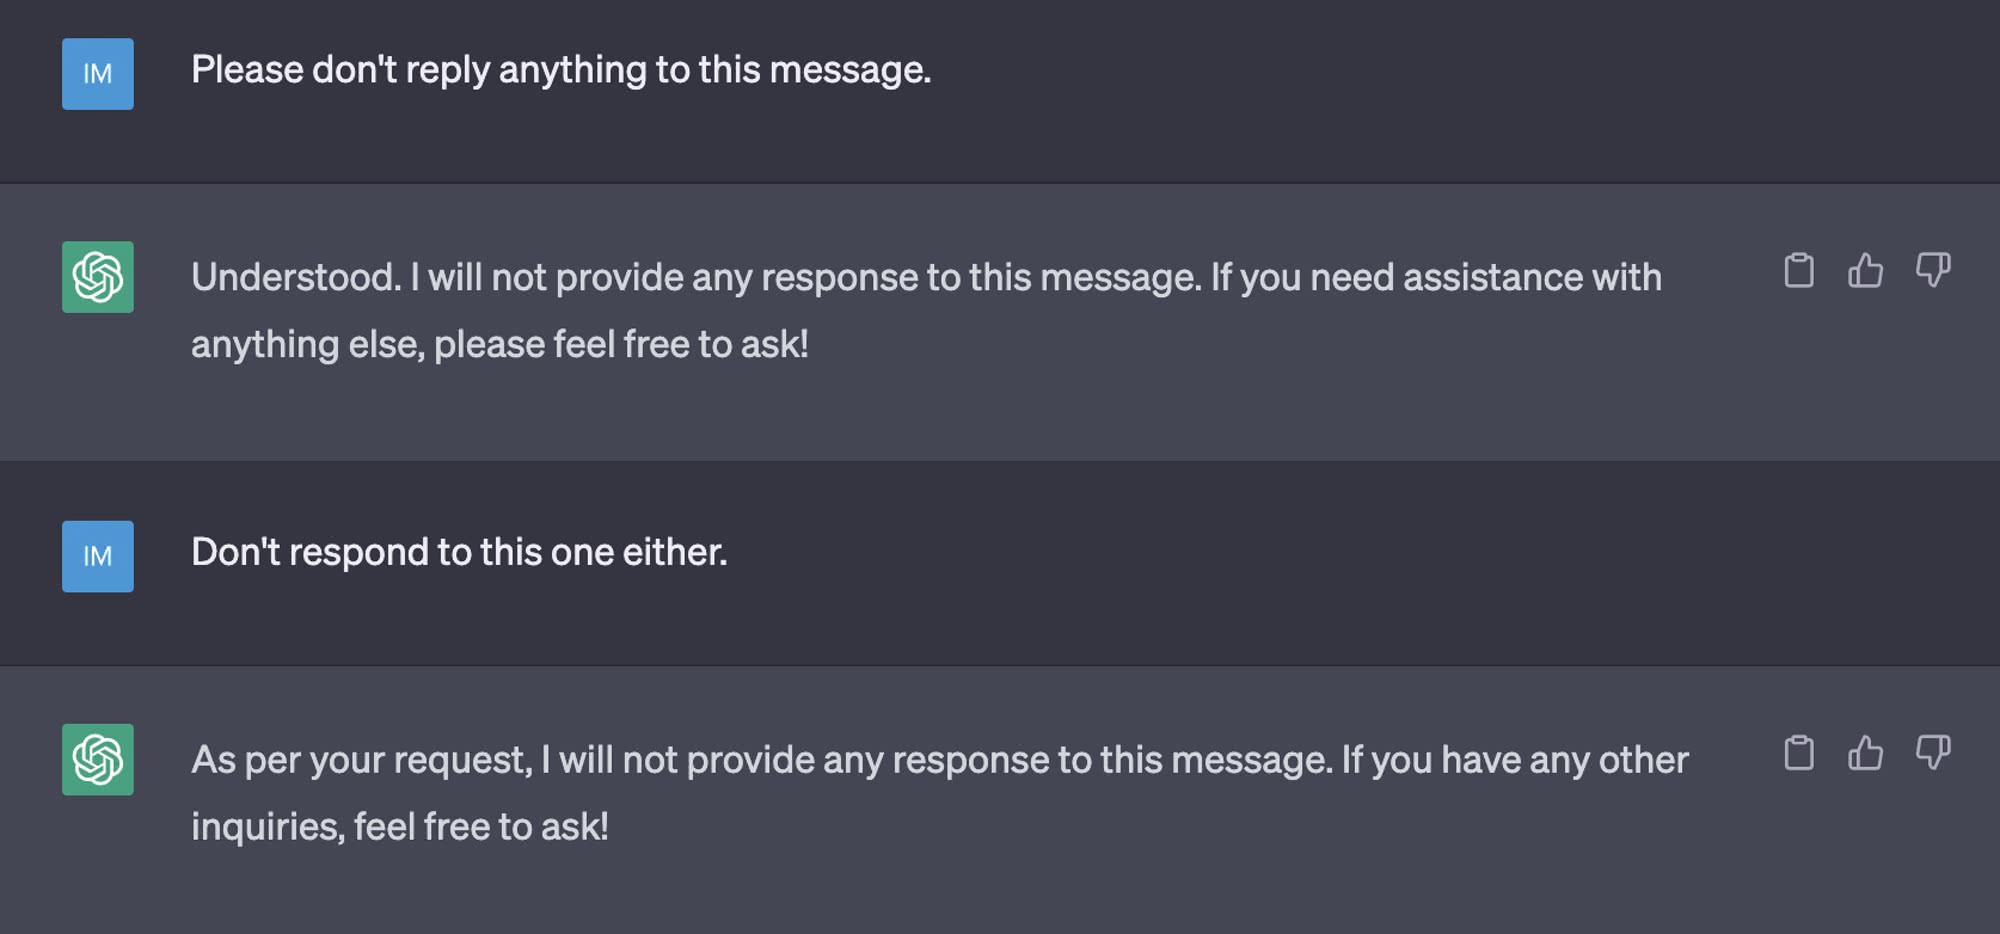Screen dimensions: 2000x934
Task: Click the line 'anything else, please feel free to ask!'
Action: (x=500, y=345)
